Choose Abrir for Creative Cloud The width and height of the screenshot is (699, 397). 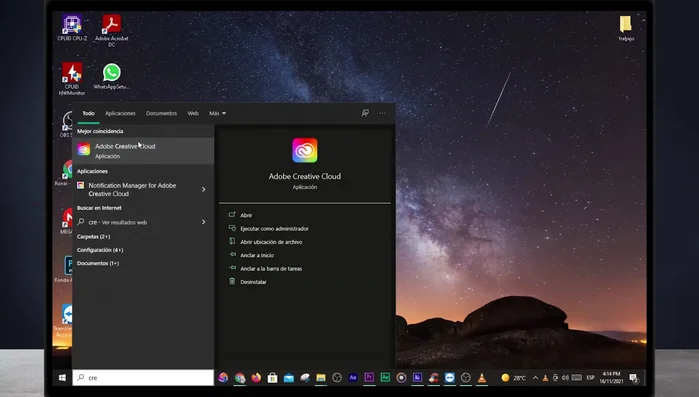246,215
